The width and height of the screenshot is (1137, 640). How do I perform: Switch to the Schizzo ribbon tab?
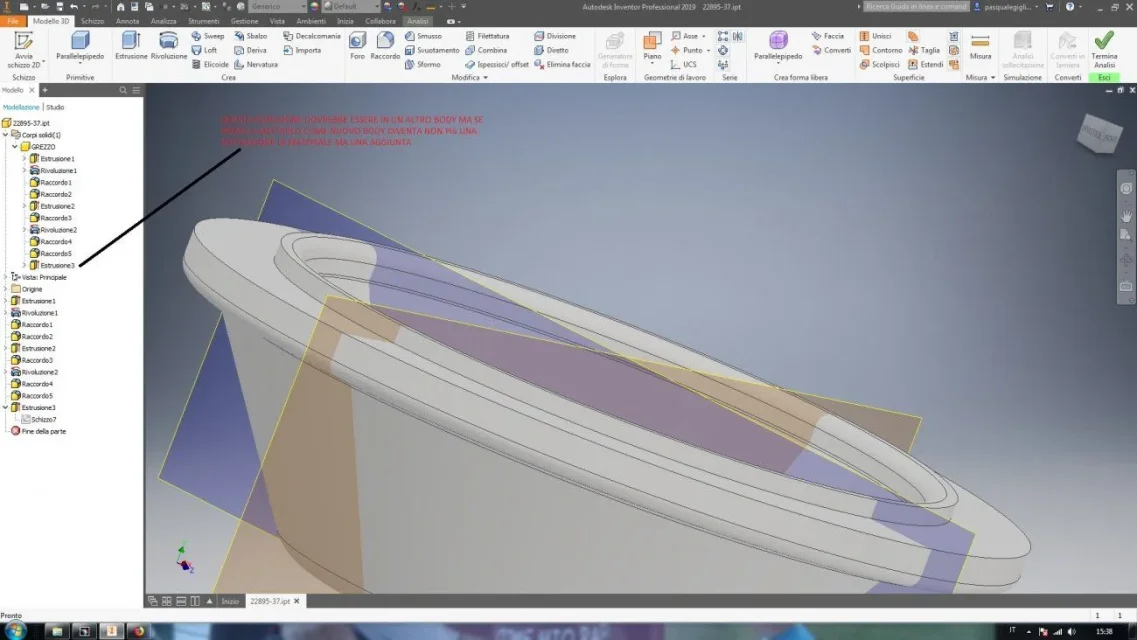coord(92,21)
